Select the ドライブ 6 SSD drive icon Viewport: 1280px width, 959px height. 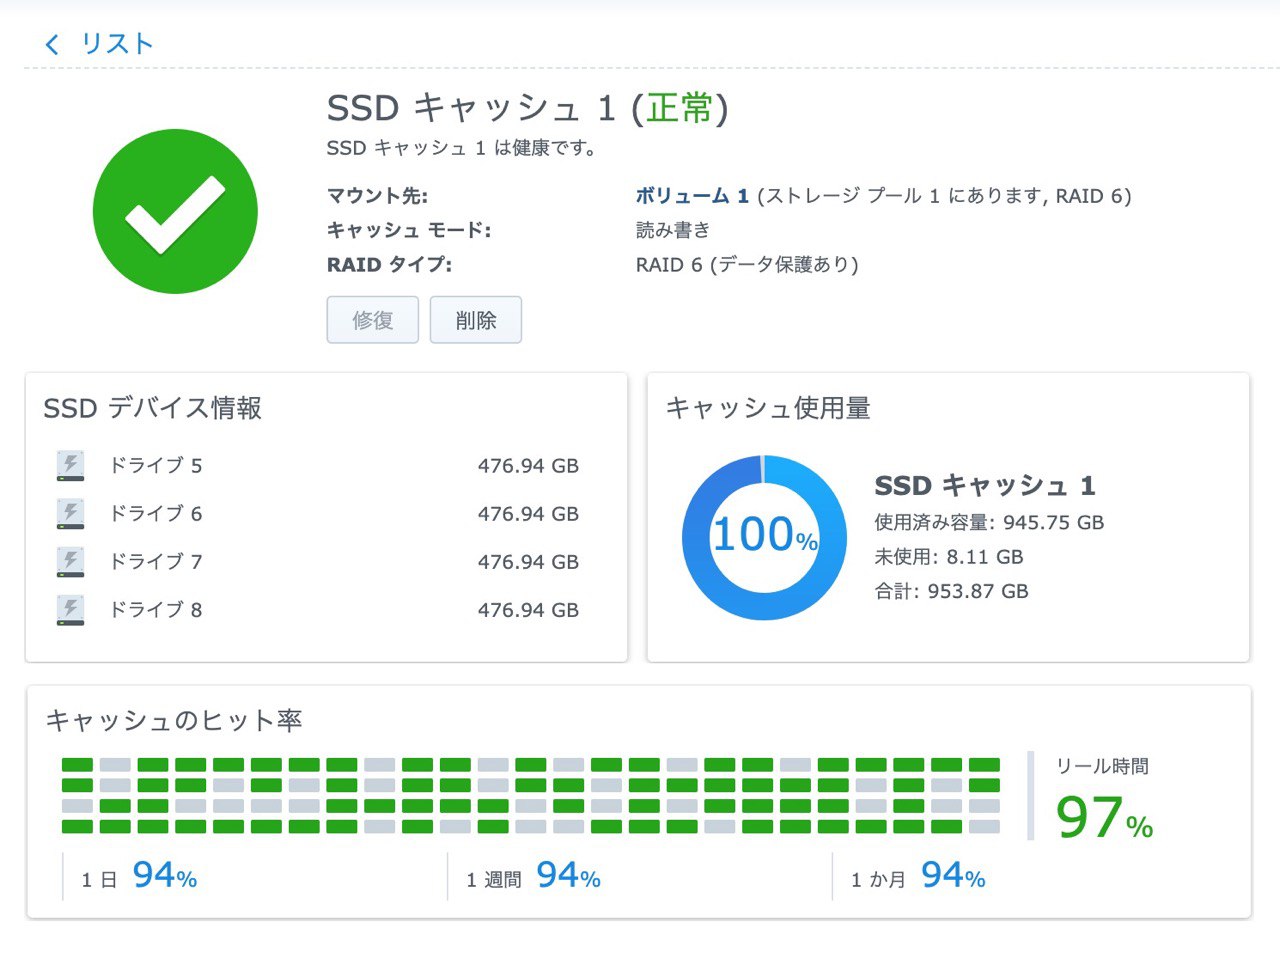tap(70, 514)
